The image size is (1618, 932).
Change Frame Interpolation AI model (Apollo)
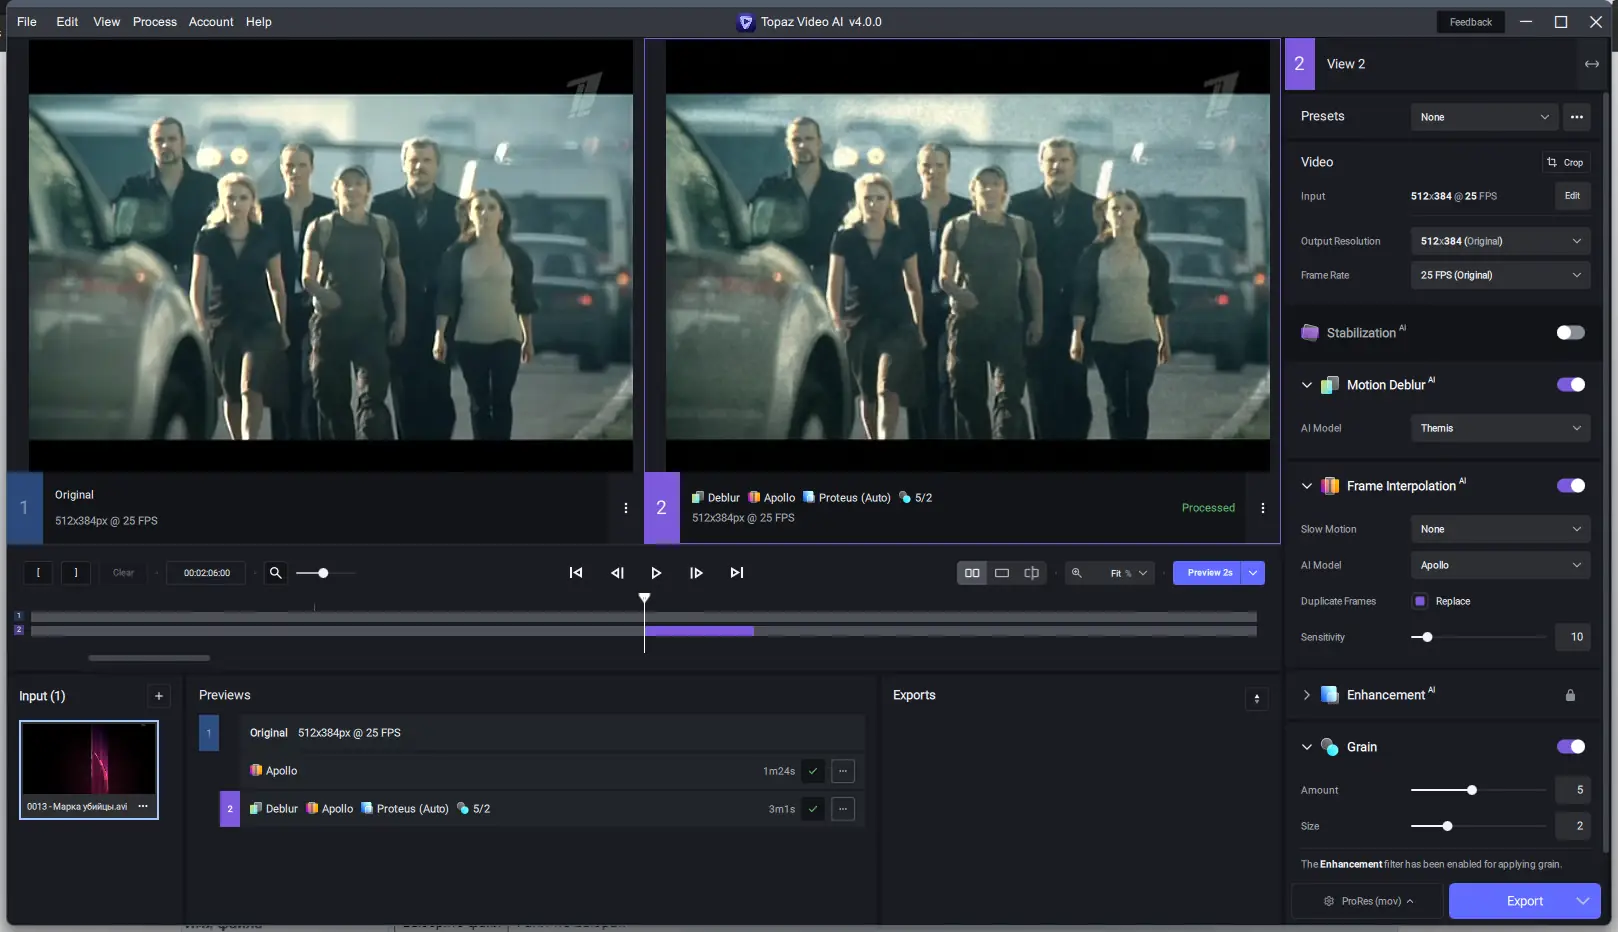(1501, 565)
